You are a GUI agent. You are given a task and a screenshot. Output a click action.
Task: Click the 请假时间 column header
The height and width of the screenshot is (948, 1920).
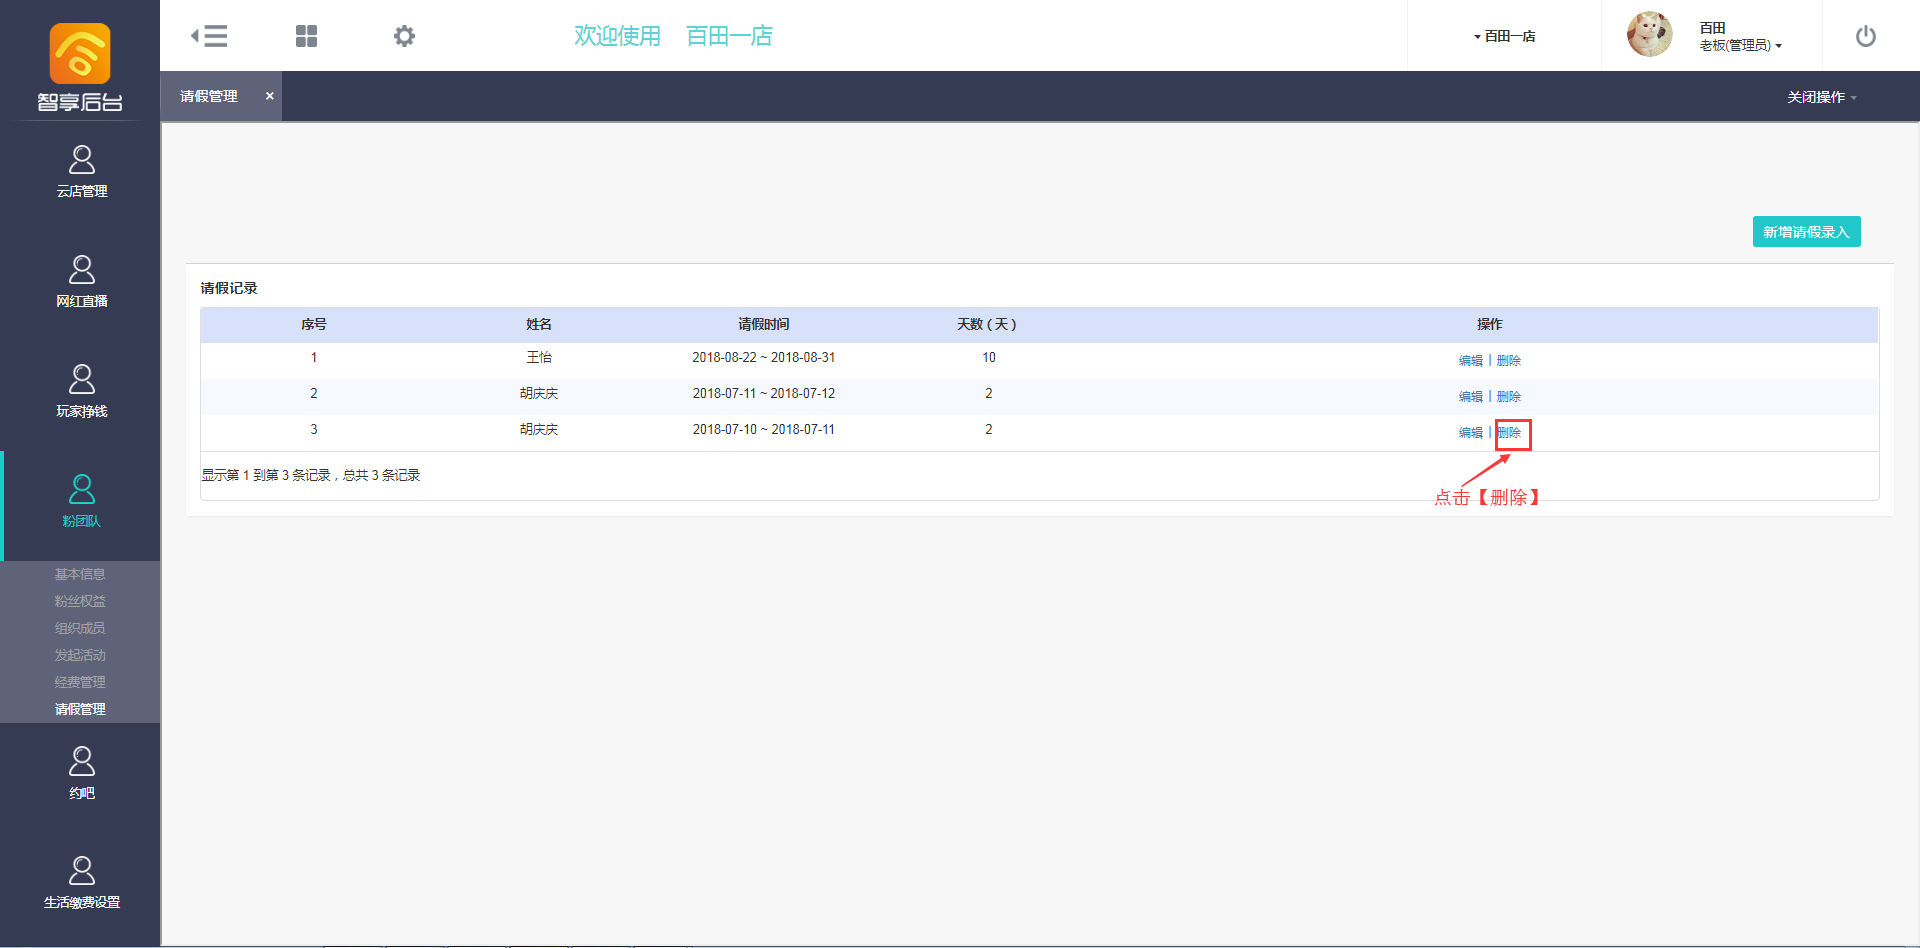764,324
